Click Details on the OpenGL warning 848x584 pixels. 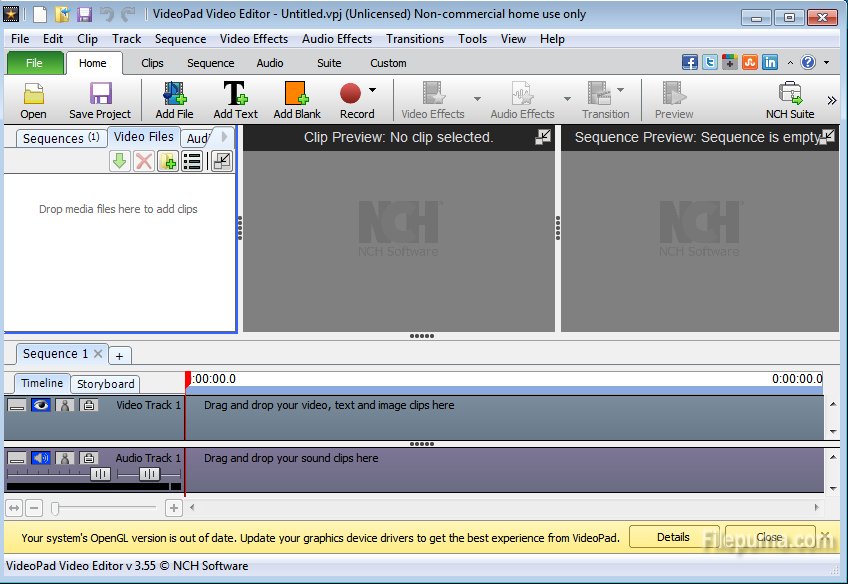point(673,537)
